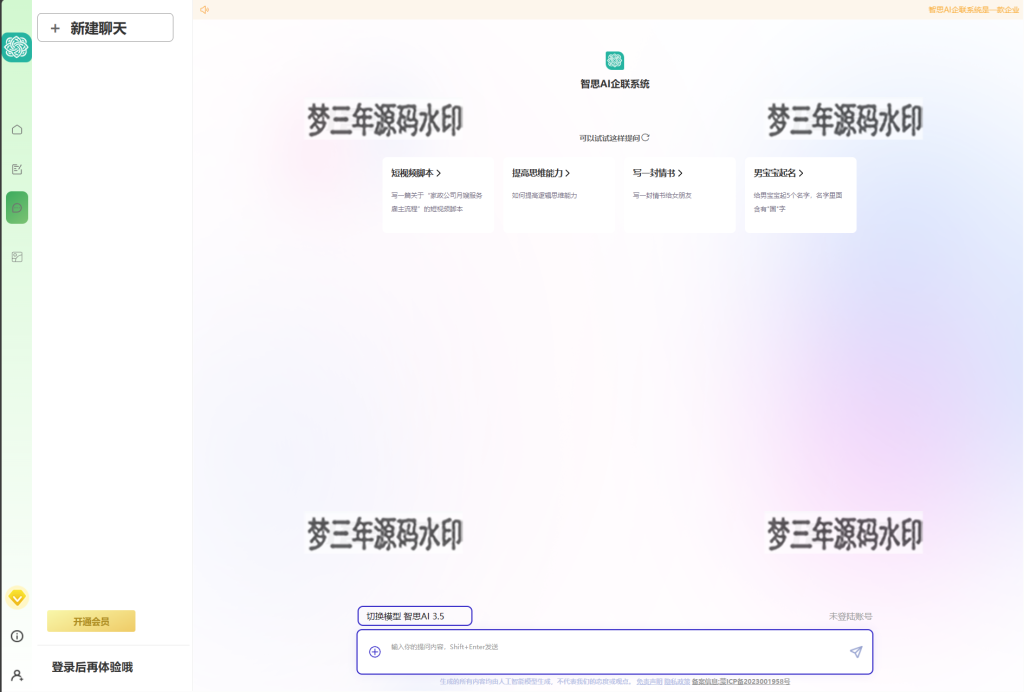
Task: Click the announcement speaker icon
Action: pyautogui.click(x=204, y=10)
